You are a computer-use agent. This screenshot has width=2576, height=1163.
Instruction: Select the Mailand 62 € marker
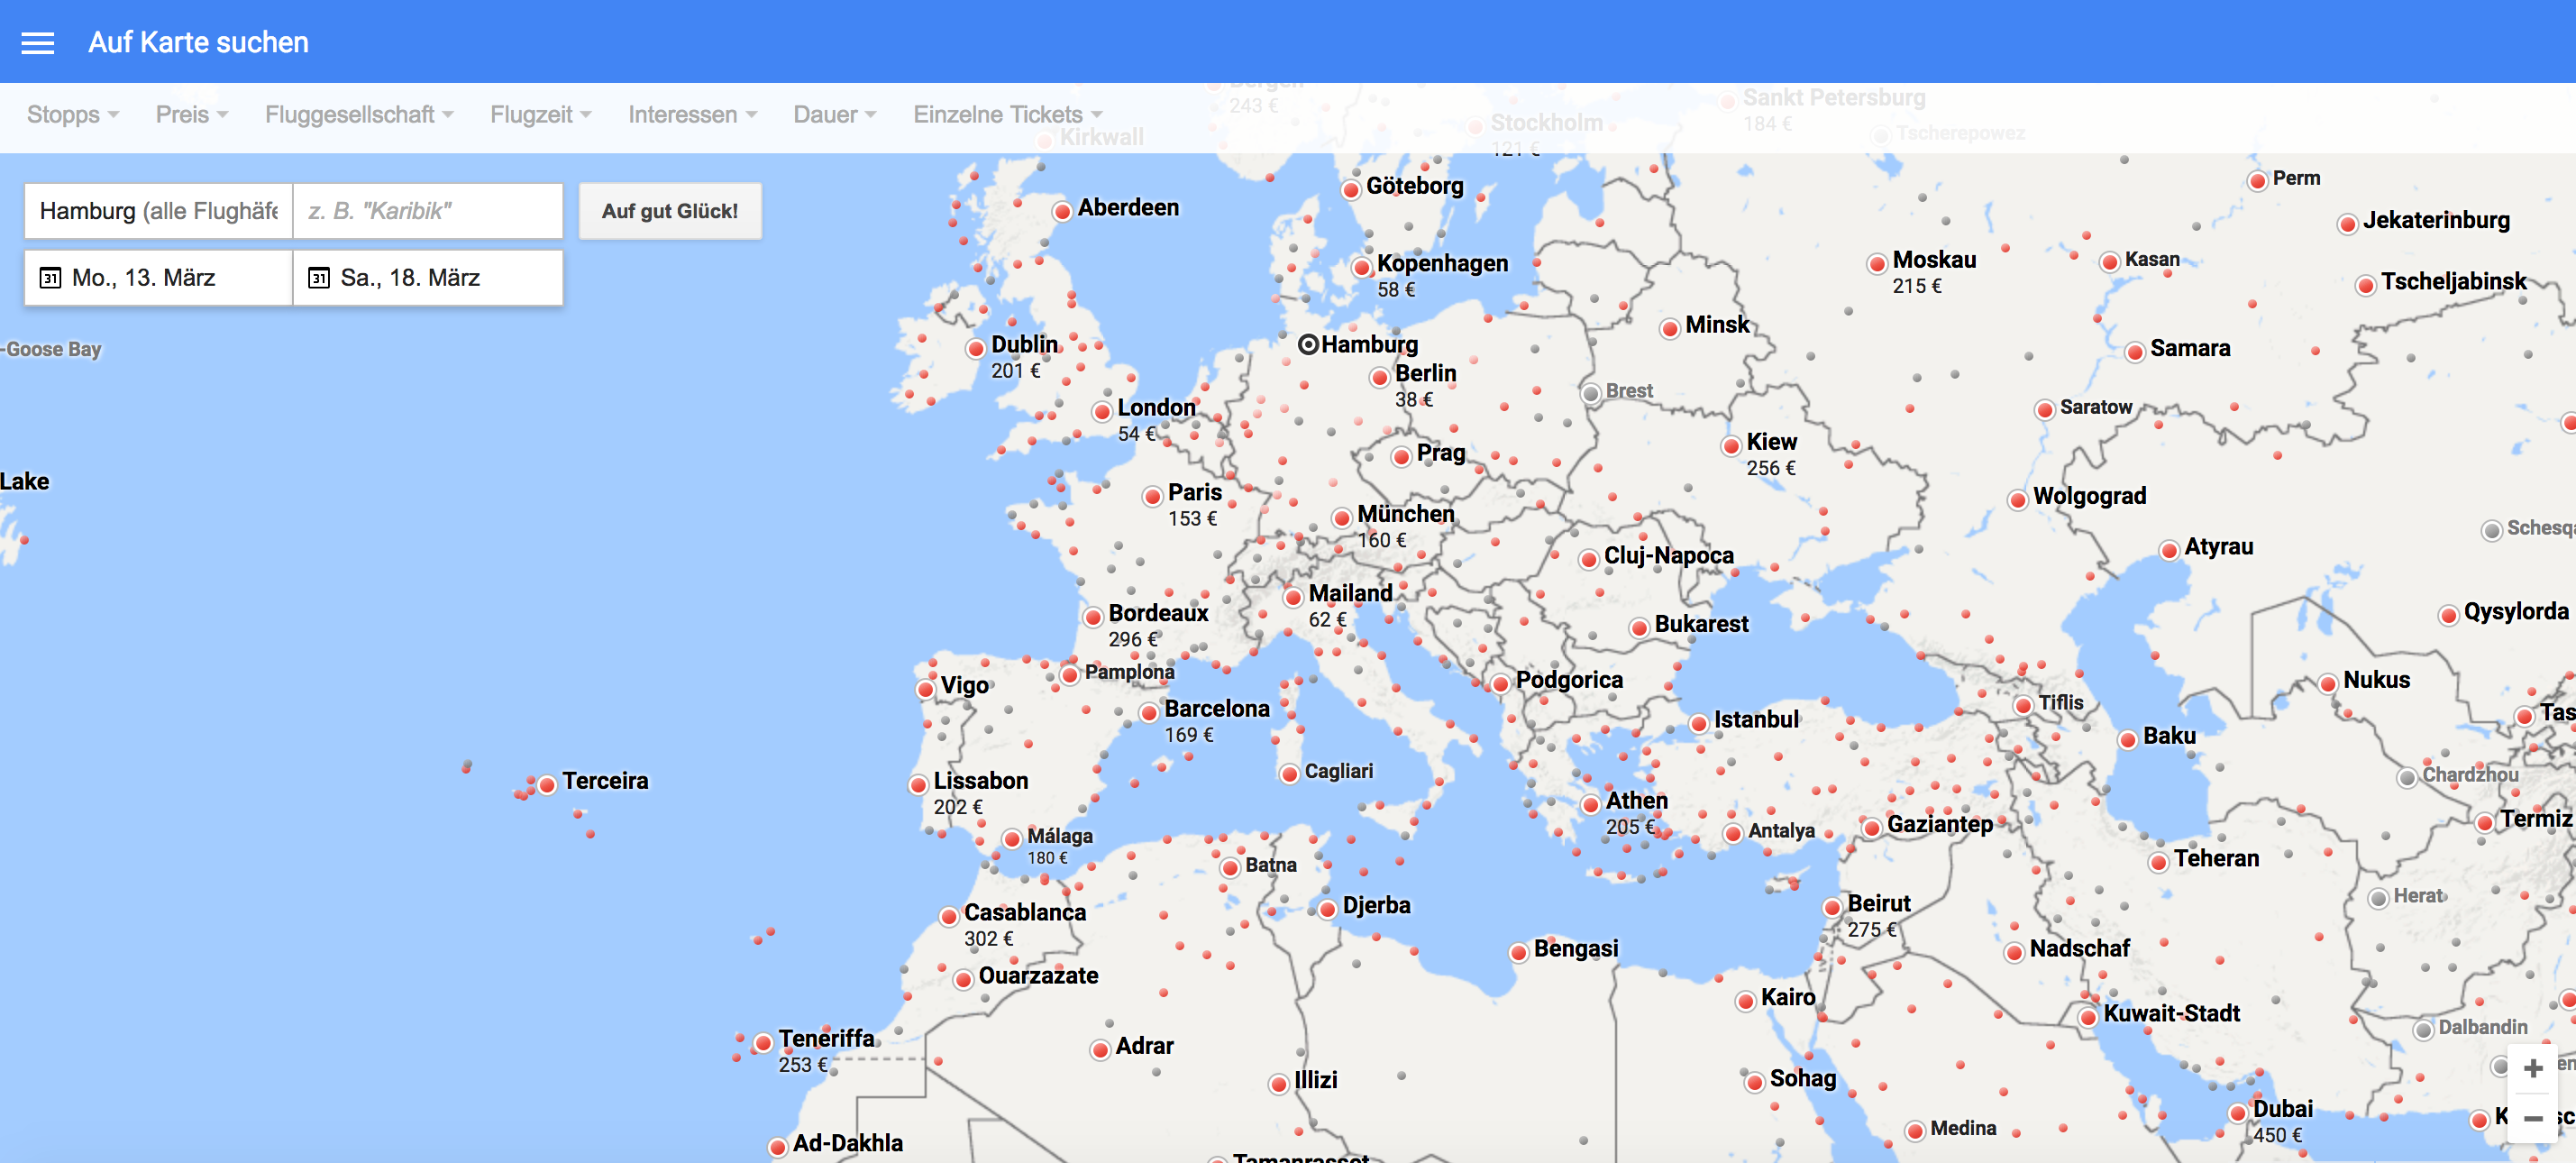(x=1294, y=597)
